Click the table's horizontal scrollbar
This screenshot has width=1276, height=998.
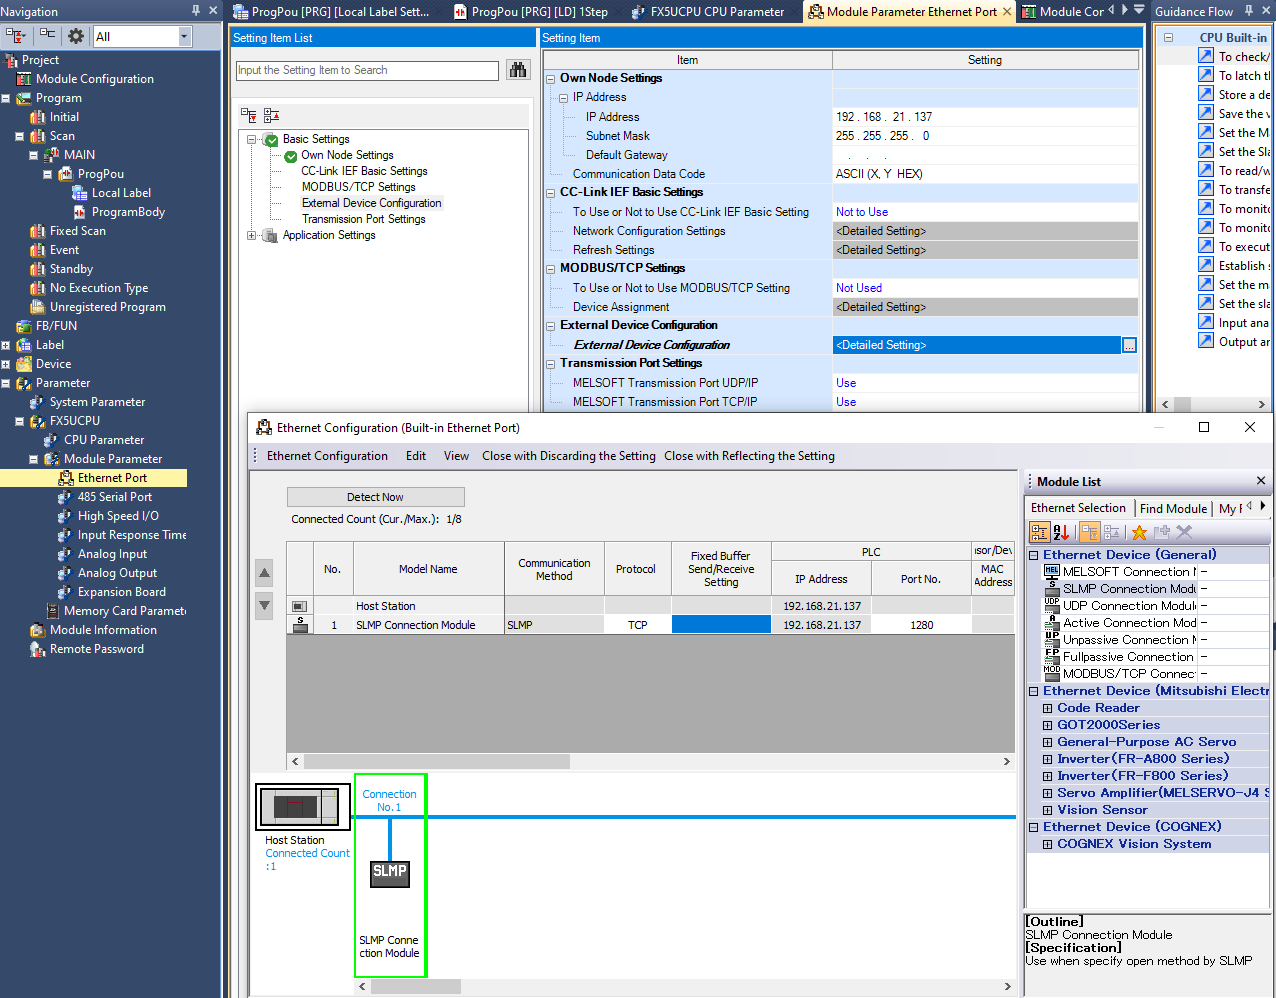[650, 761]
